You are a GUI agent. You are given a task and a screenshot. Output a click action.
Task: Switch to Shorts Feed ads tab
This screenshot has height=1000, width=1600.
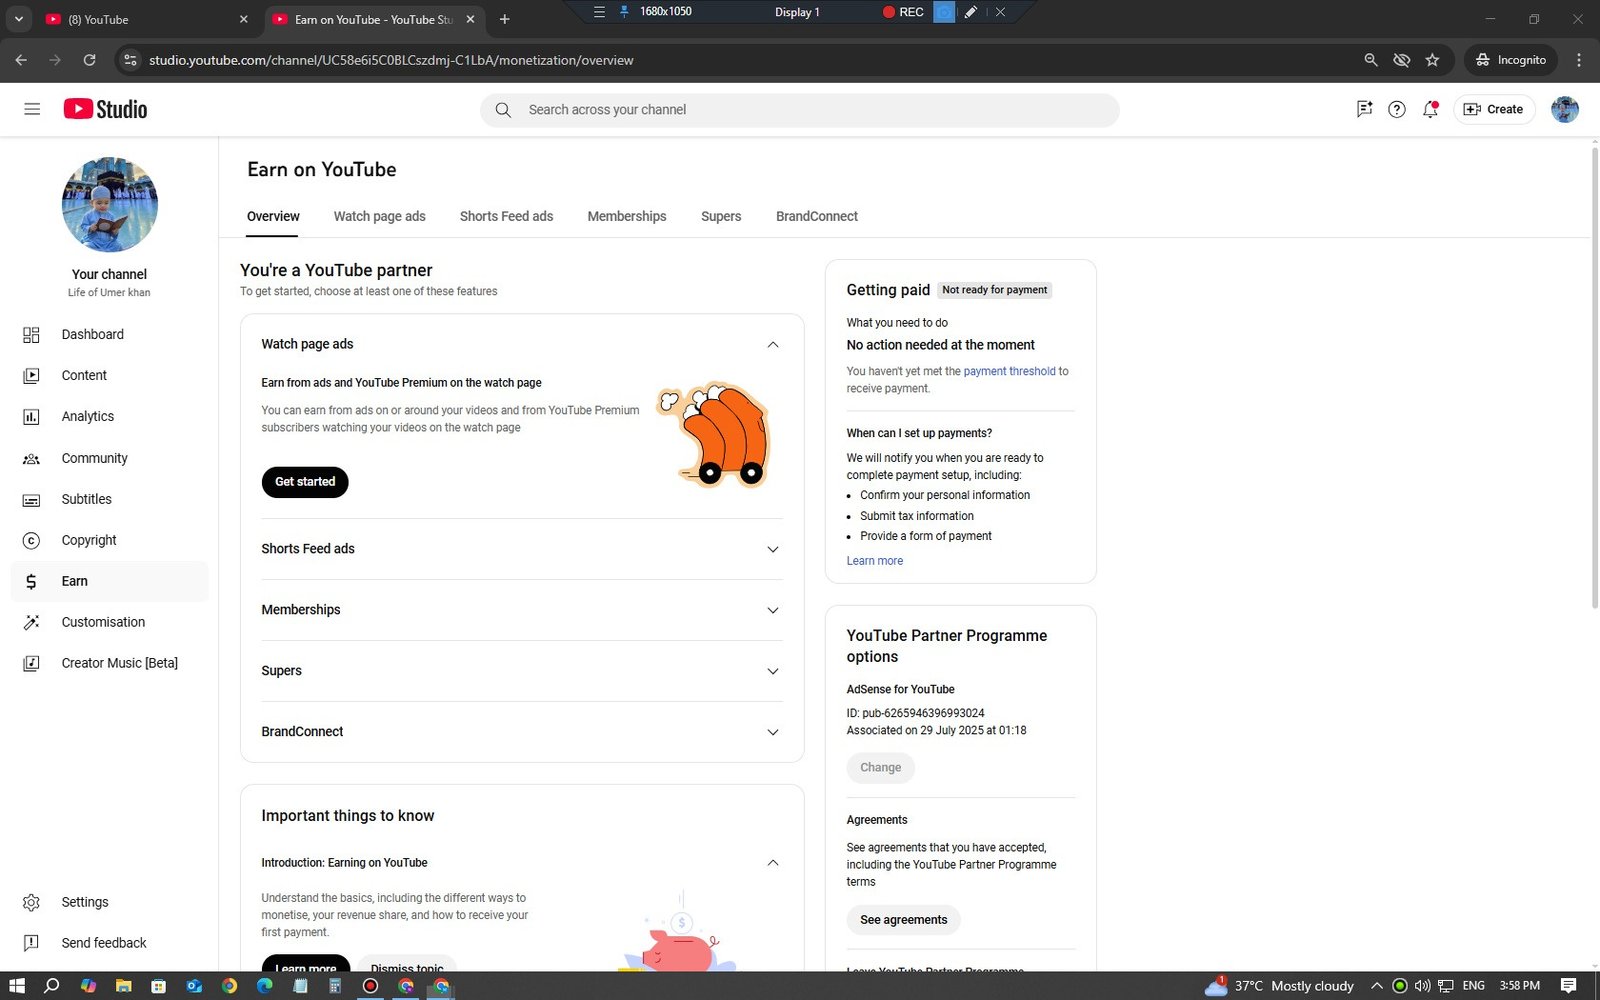click(506, 216)
